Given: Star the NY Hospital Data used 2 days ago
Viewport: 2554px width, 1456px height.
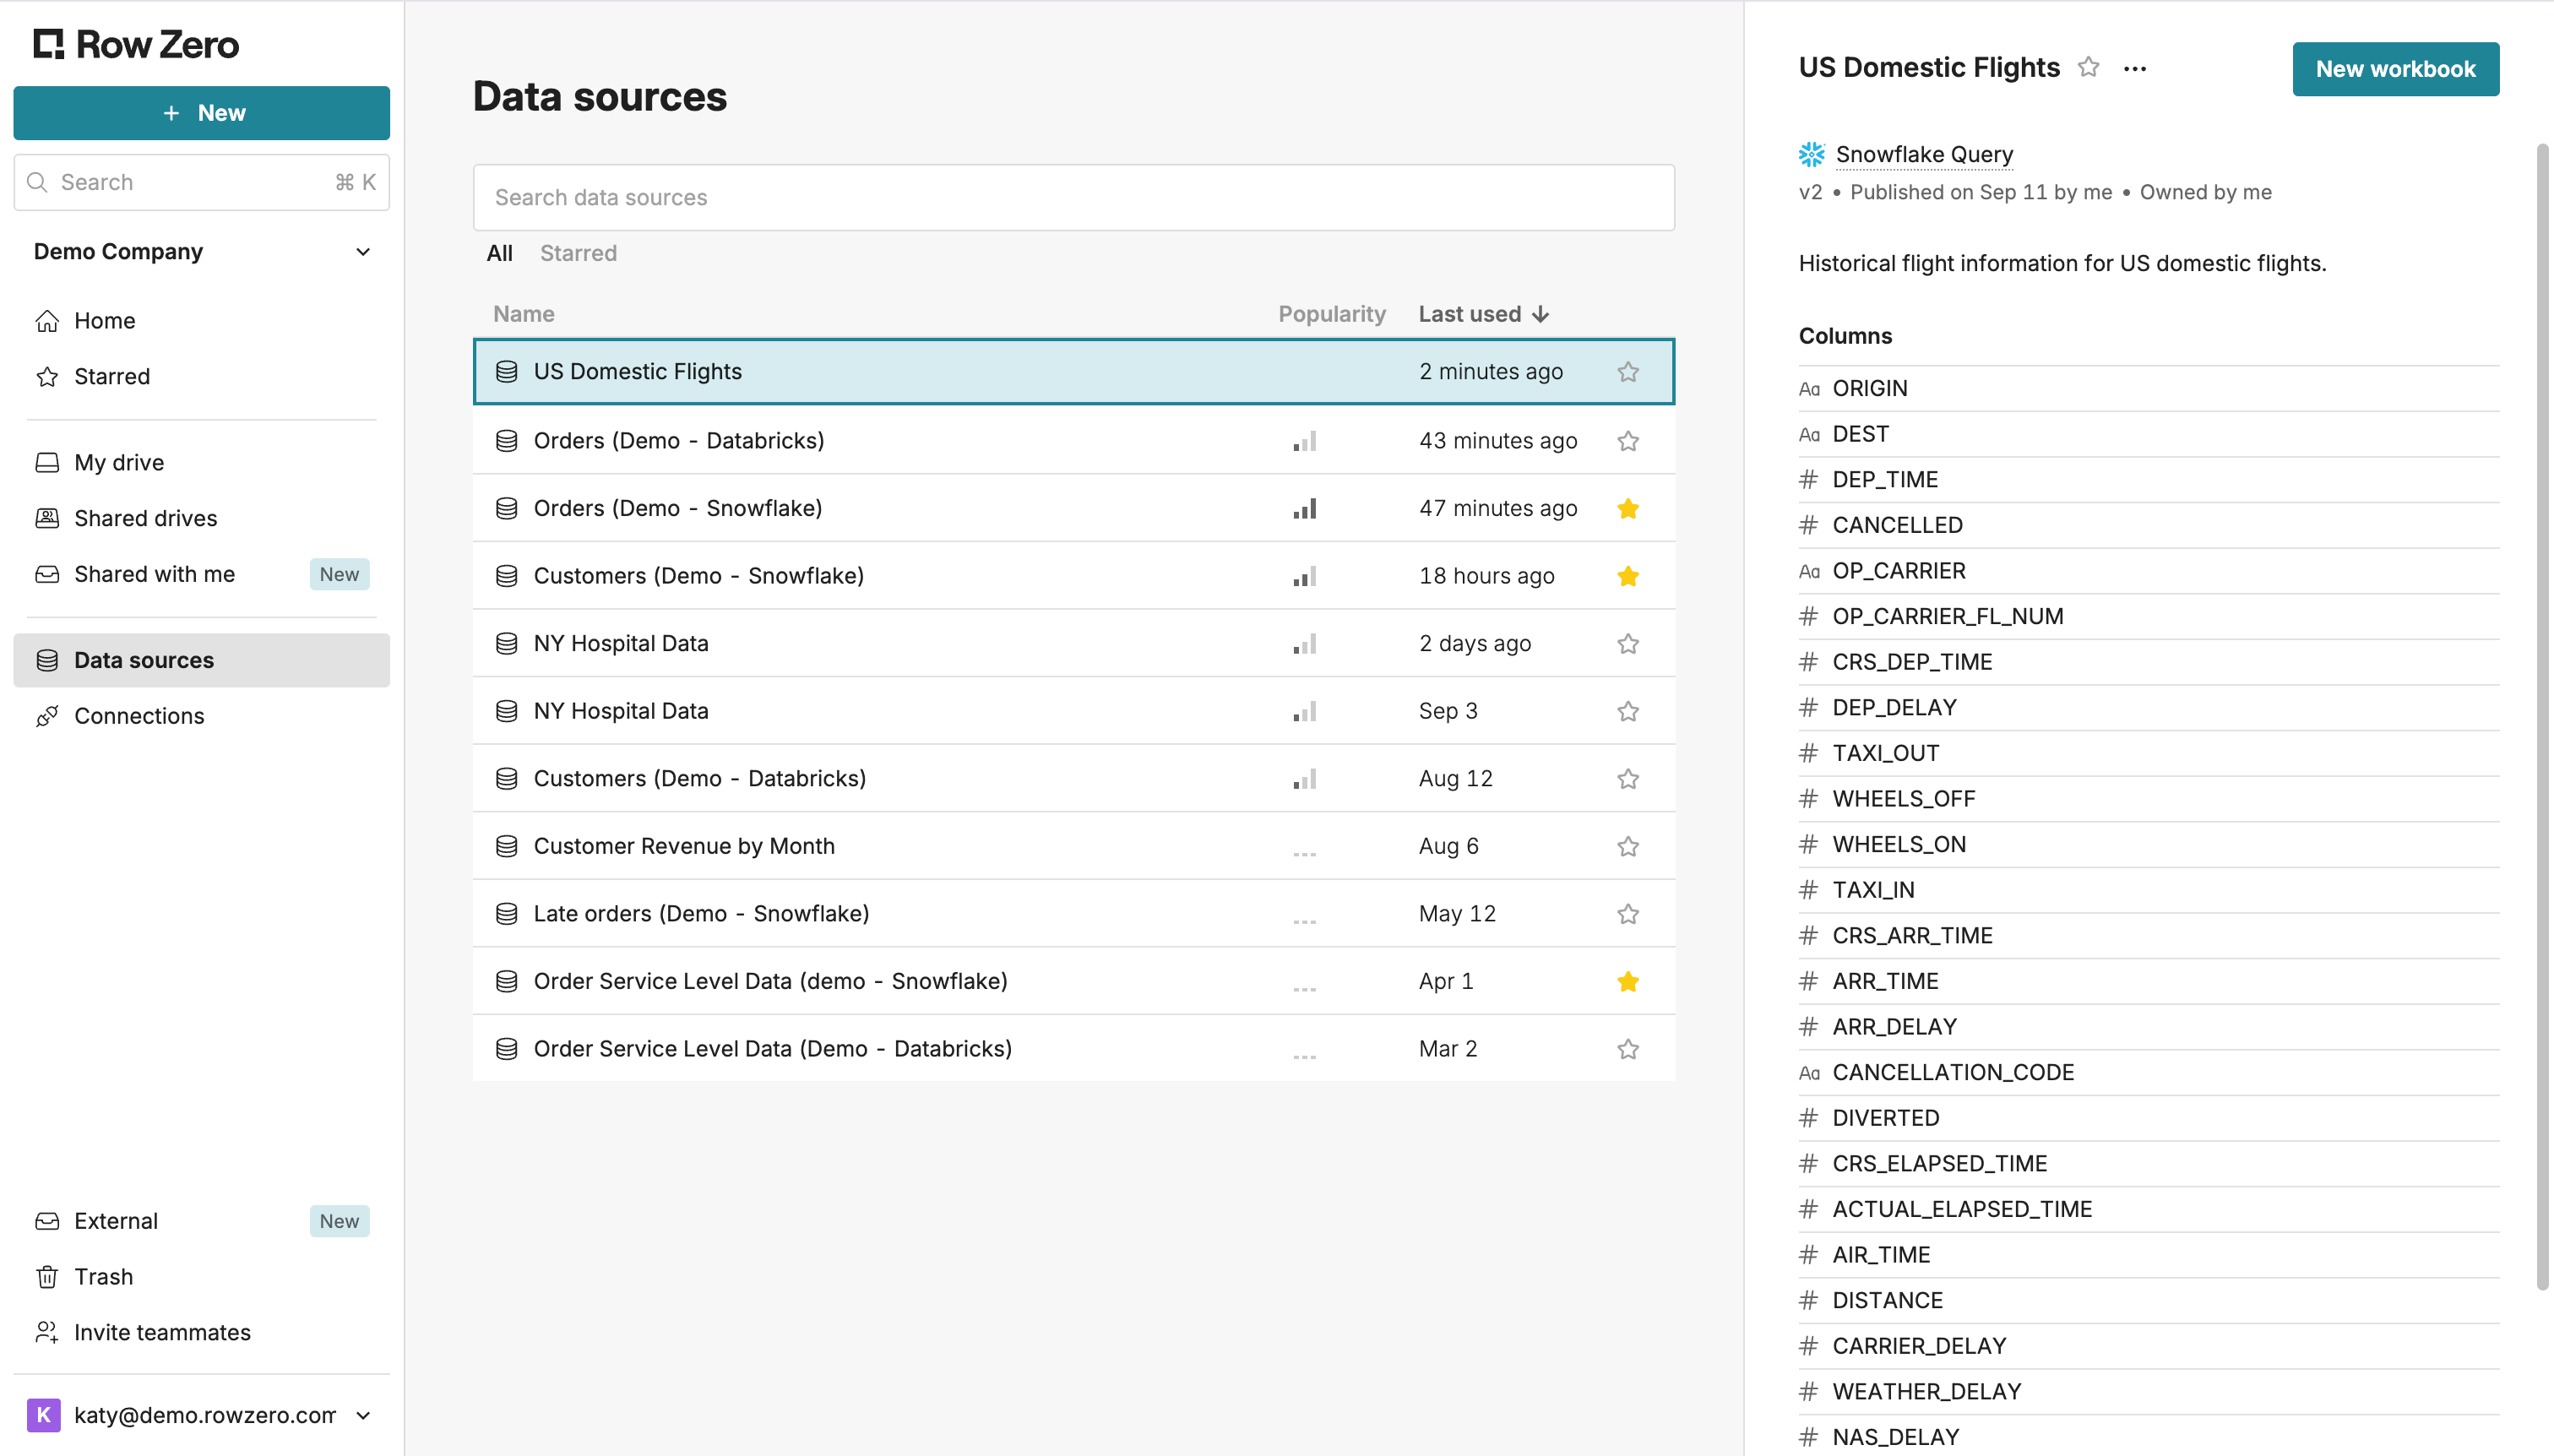Looking at the screenshot, I should (x=1628, y=644).
